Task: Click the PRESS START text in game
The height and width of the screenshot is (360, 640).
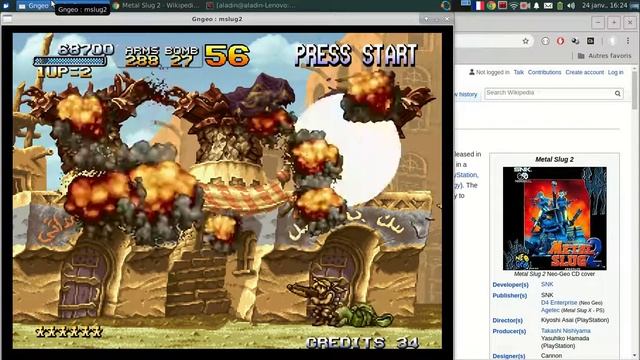Action: click(x=356, y=55)
